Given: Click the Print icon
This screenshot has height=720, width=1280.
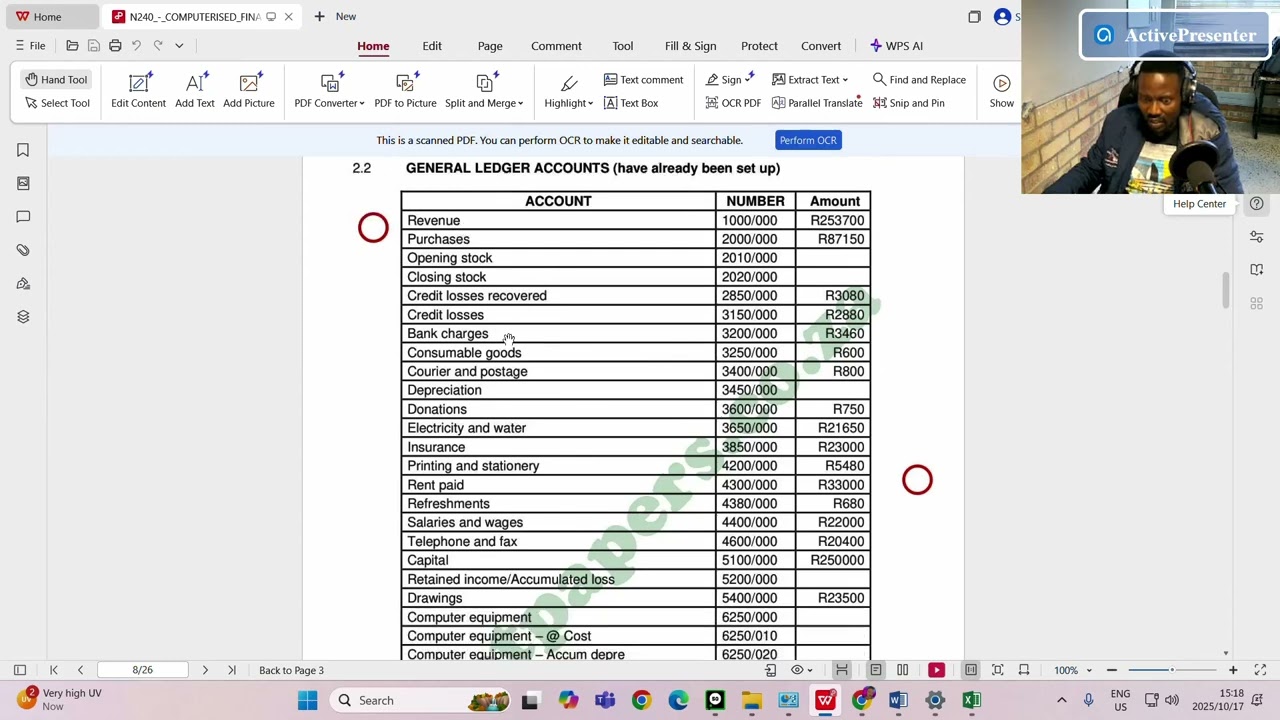Looking at the screenshot, I should click(115, 46).
